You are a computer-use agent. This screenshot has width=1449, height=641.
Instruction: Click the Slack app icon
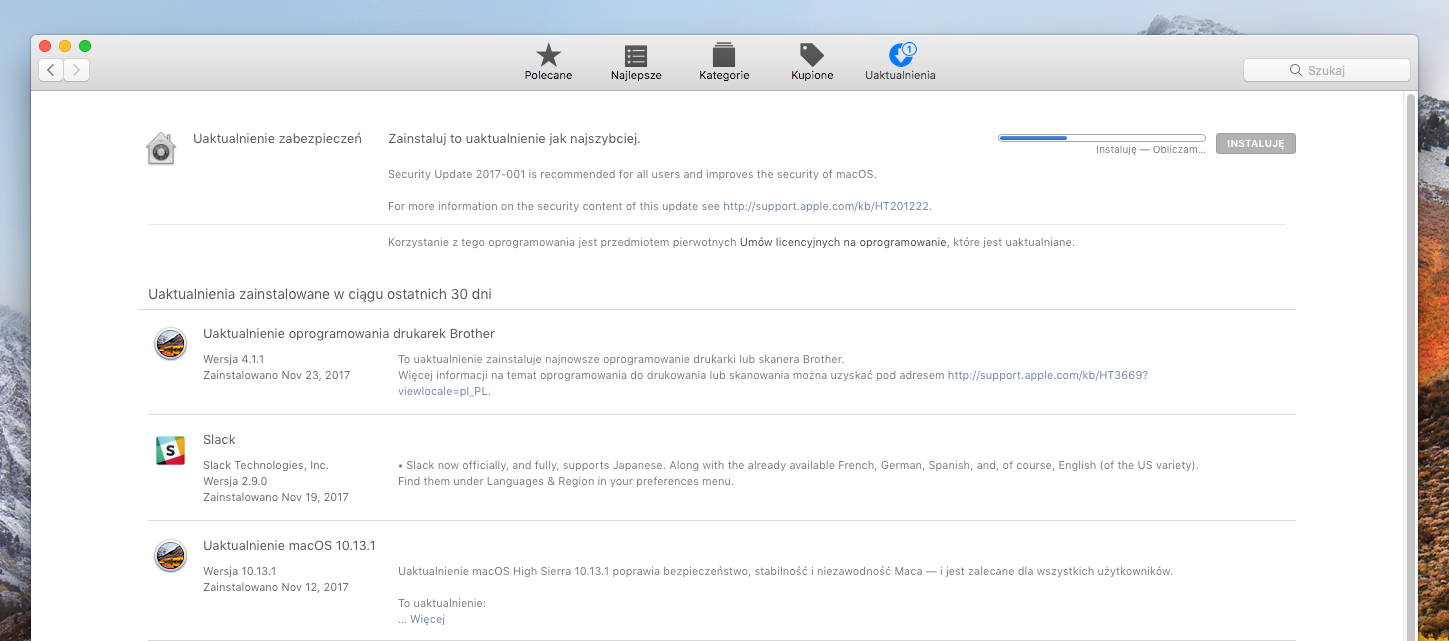coord(170,451)
